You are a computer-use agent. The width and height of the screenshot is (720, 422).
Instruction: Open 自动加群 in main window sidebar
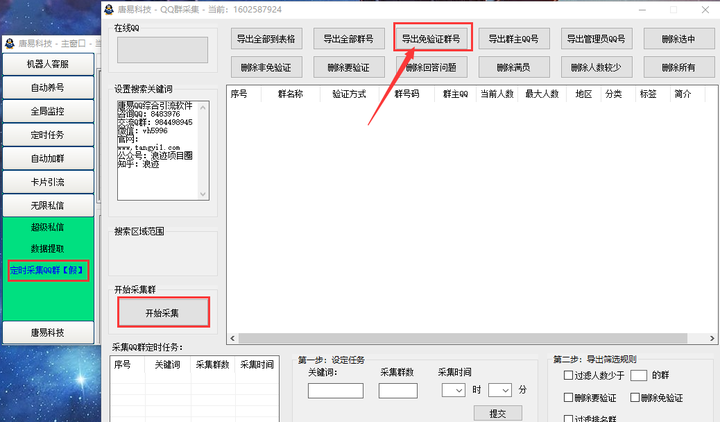click(48, 158)
